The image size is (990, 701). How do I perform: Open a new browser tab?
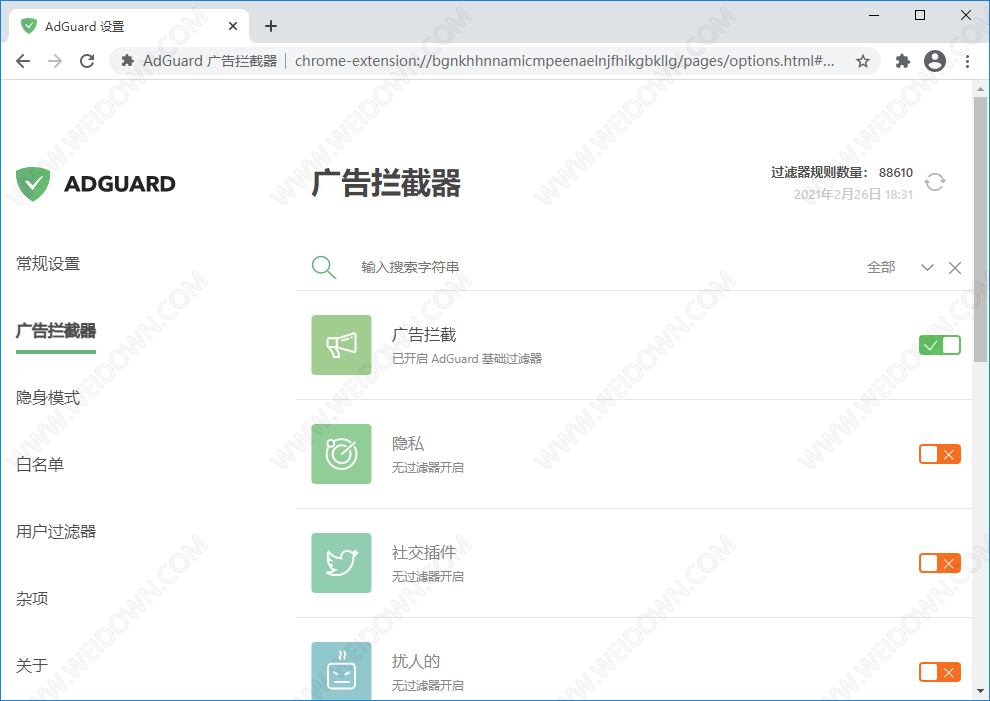[x=271, y=26]
